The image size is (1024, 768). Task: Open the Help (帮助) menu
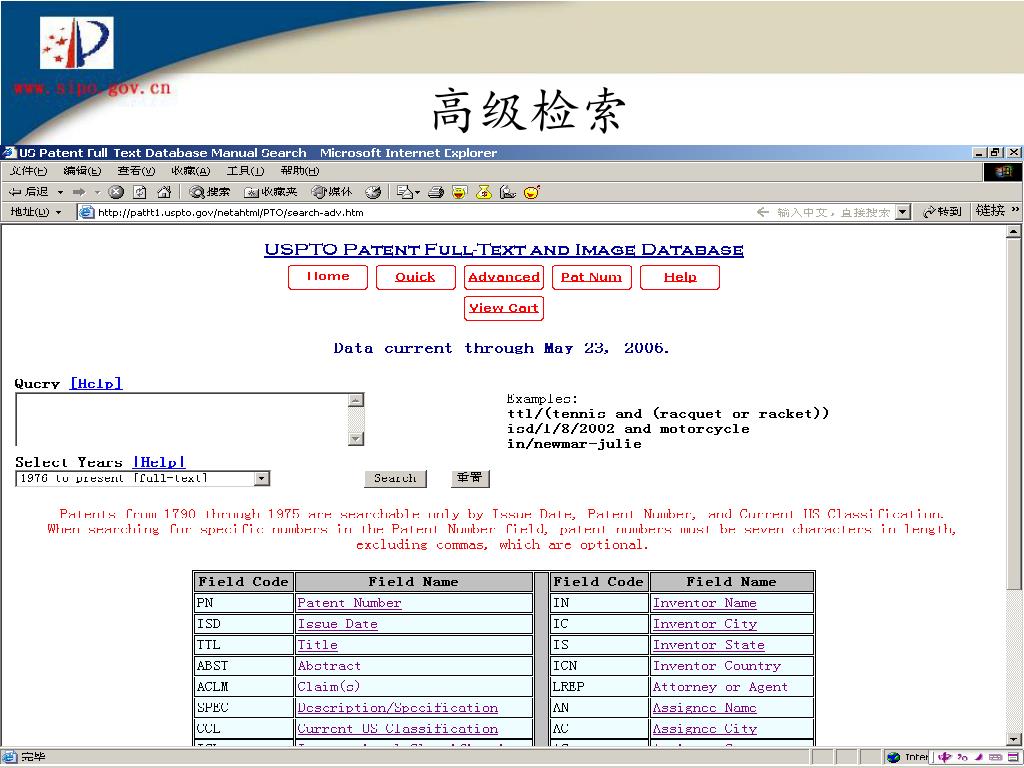click(x=300, y=171)
